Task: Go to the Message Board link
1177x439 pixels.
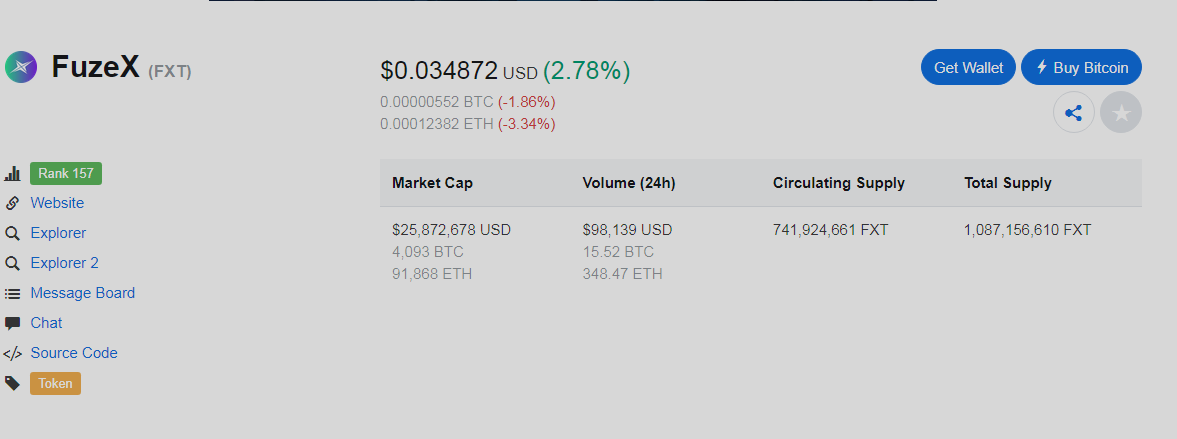Action: coord(82,293)
